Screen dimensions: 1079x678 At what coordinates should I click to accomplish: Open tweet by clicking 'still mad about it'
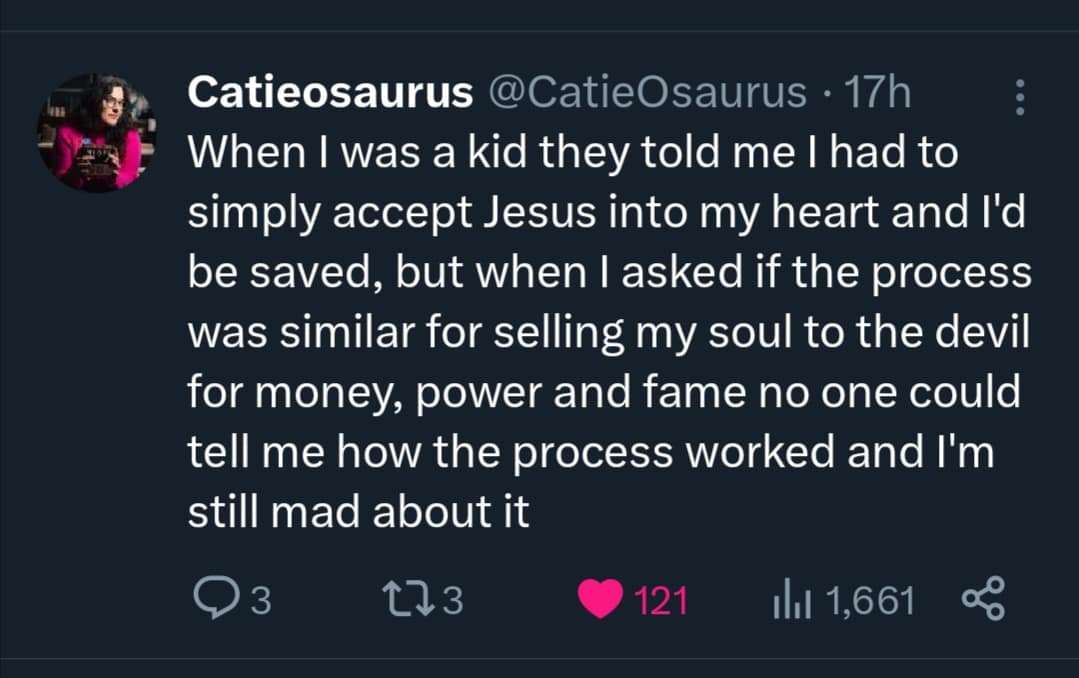coord(359,512)
